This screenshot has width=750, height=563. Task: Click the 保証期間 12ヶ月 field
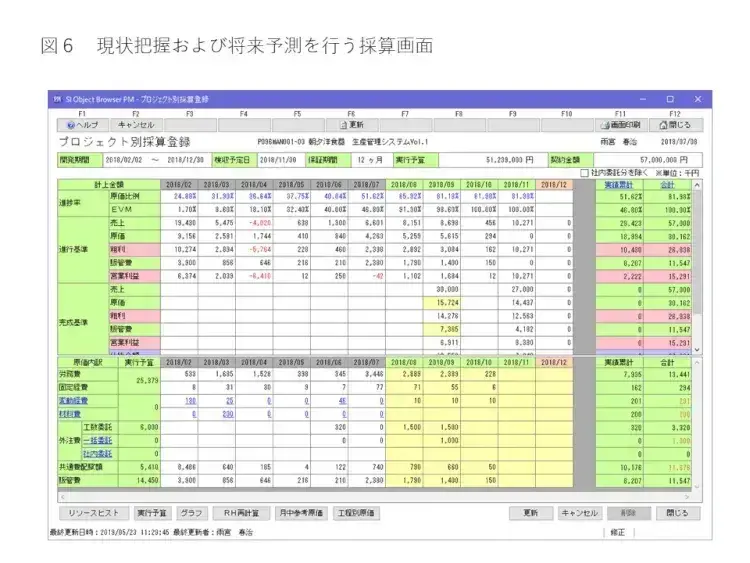pyautogui.click(x=372, y=160)
